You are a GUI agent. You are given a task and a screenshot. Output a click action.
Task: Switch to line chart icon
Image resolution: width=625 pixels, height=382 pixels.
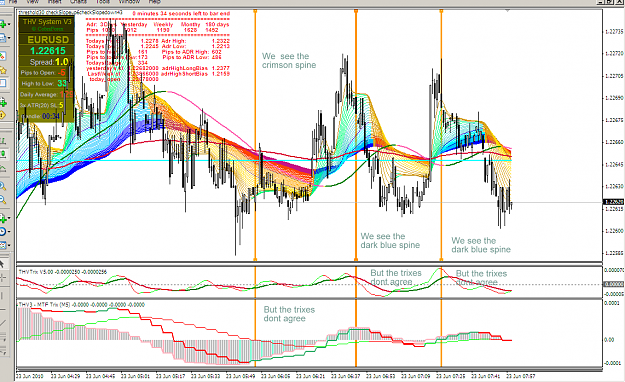click(3, 168)
